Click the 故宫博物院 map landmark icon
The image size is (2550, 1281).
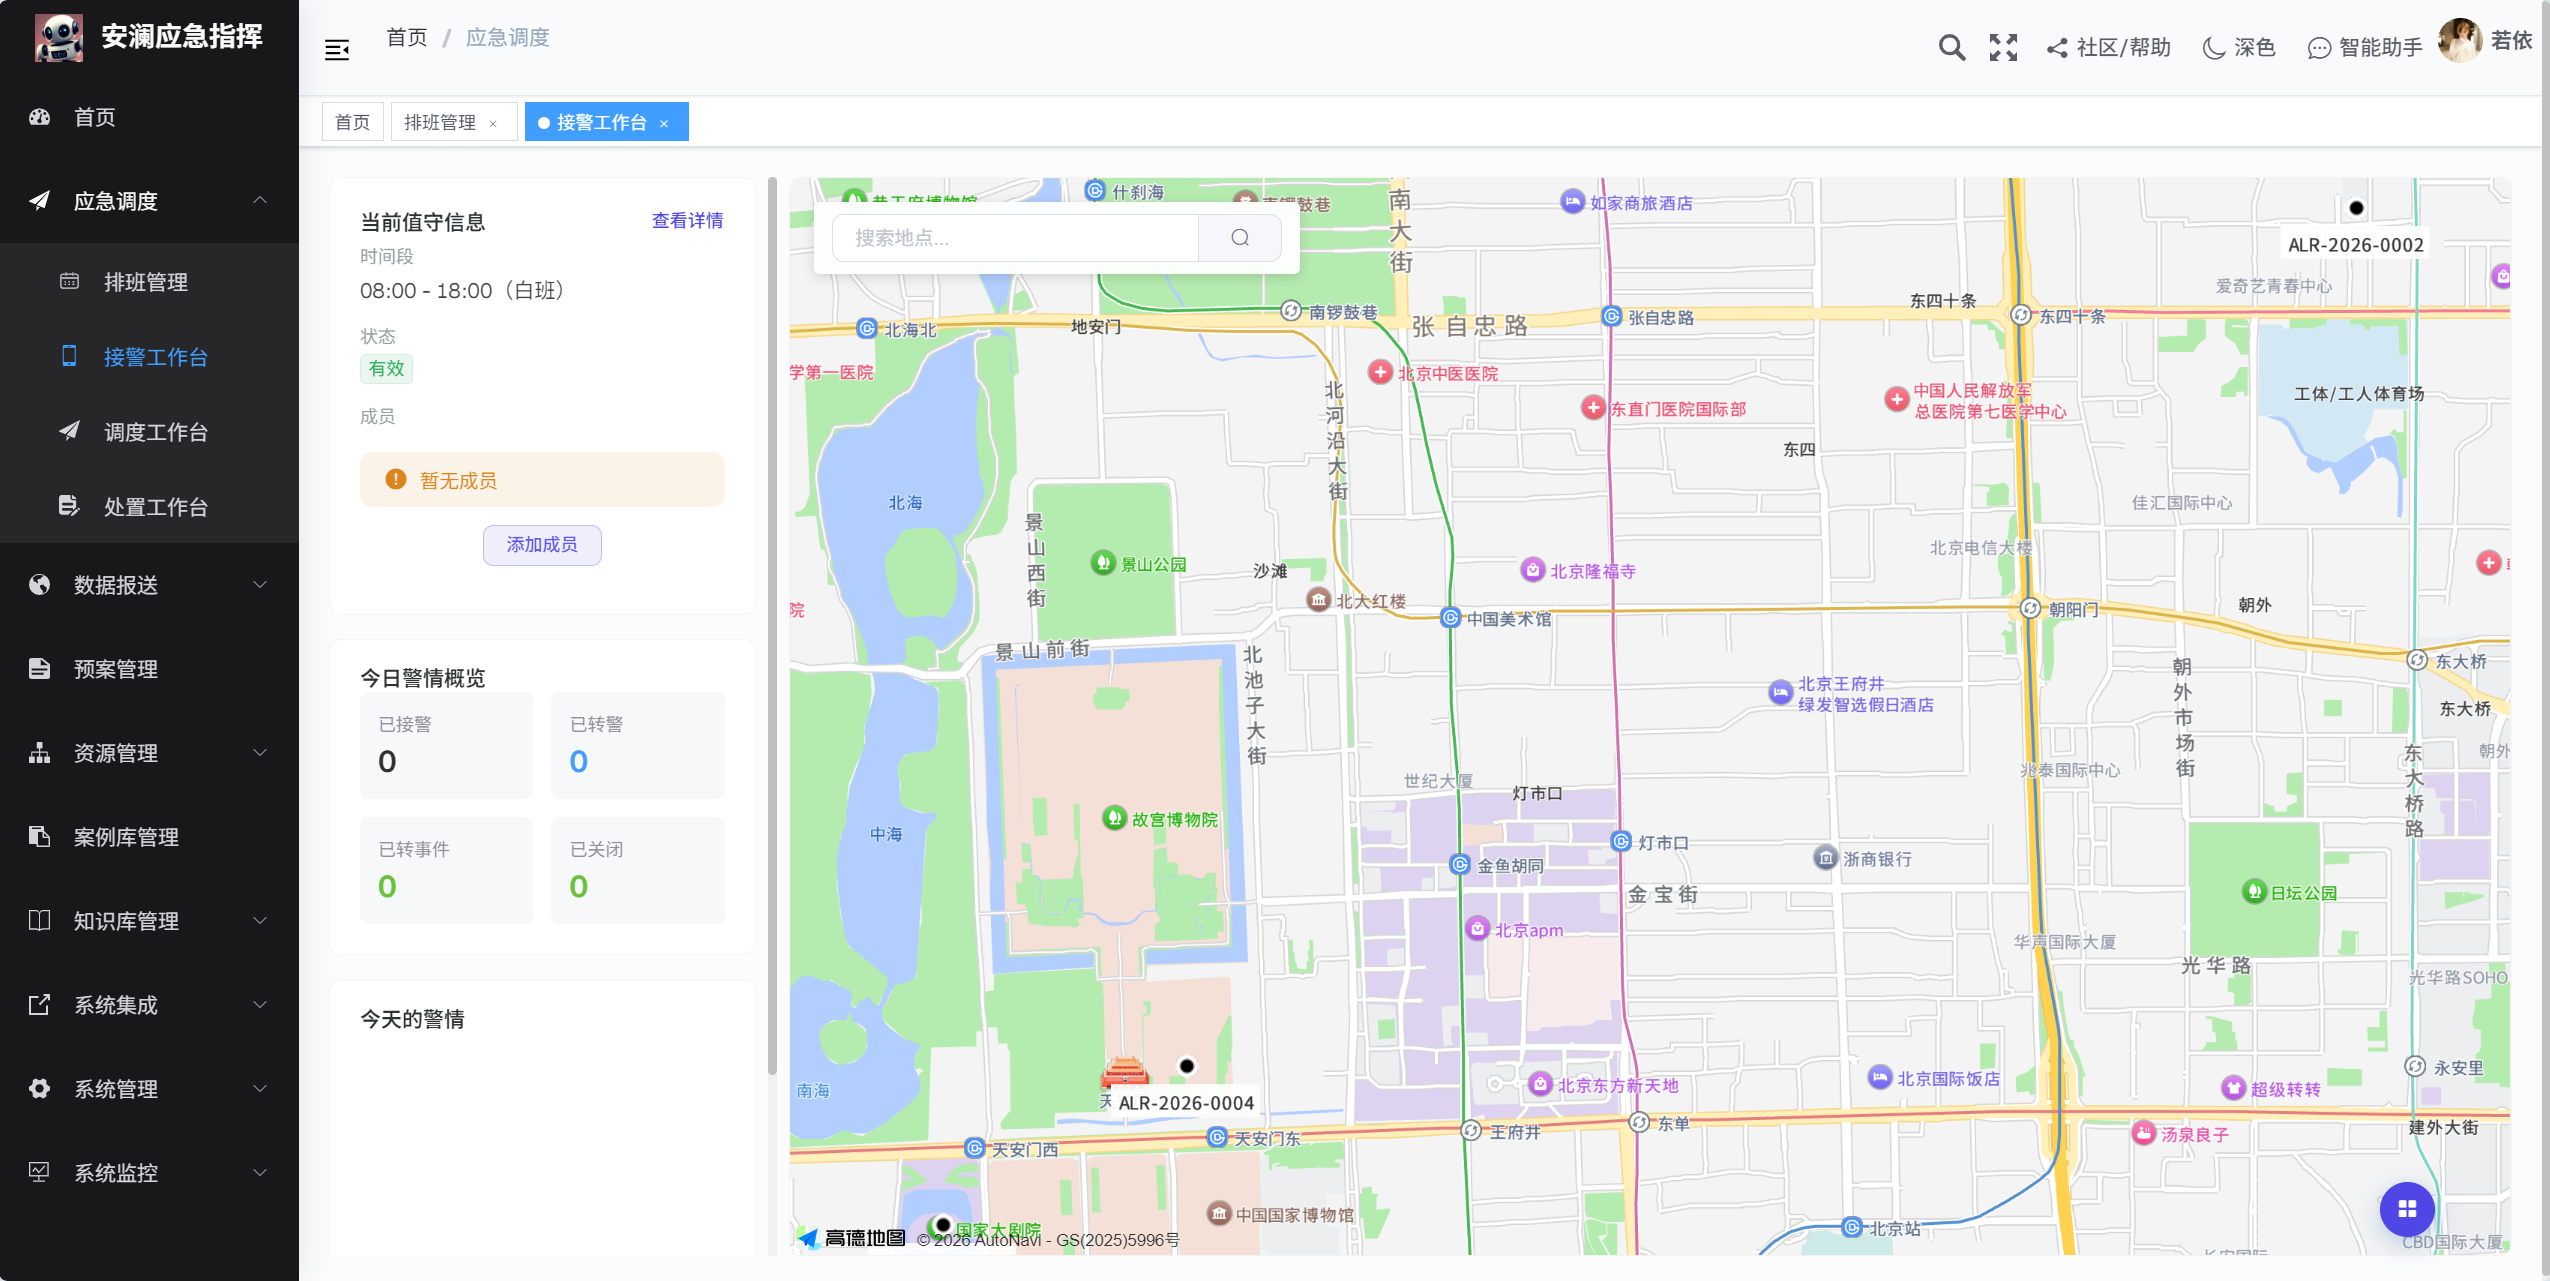1114,818
